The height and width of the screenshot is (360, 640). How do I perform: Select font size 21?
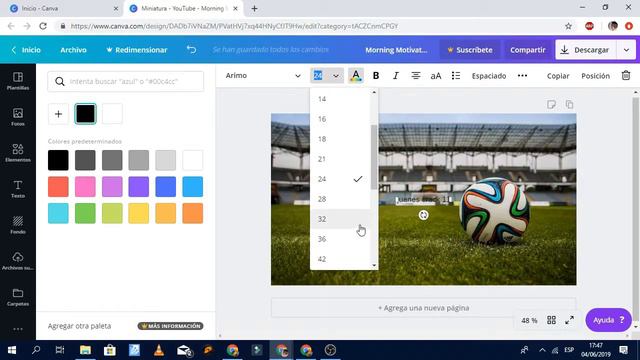pyautogui.click(x=340, y=159)
